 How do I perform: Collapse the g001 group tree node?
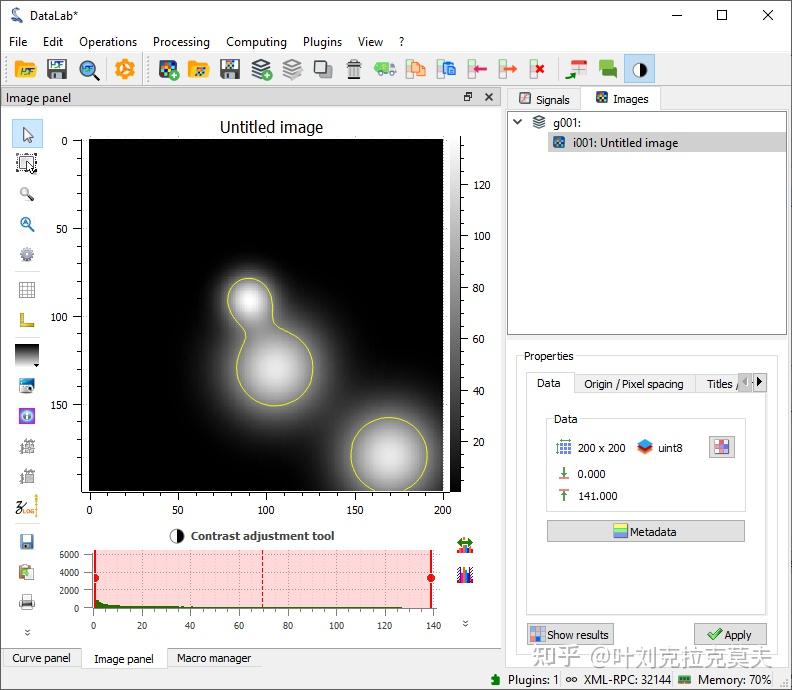(x=517, y=122)
